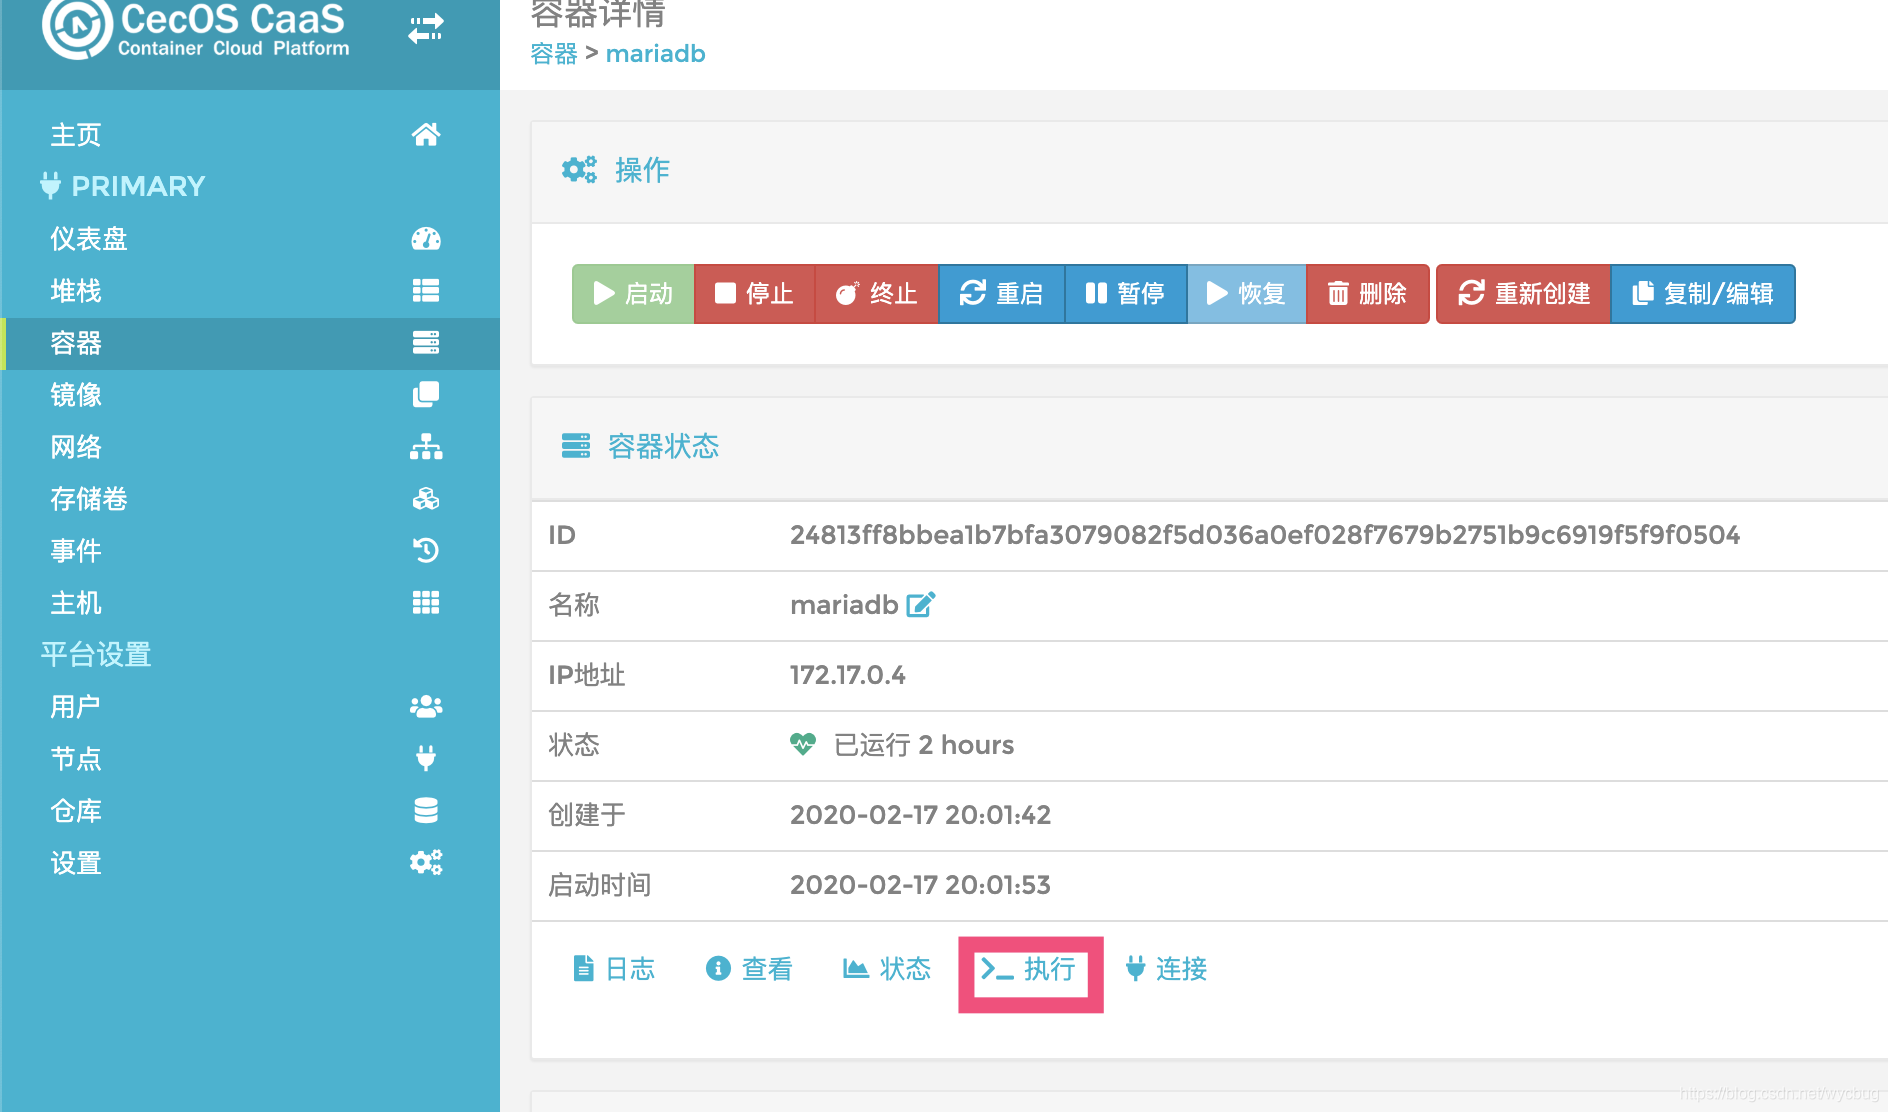Open the 日志 logs link
Screen dimensions: 1888x1112
click(x=614, y=968)
